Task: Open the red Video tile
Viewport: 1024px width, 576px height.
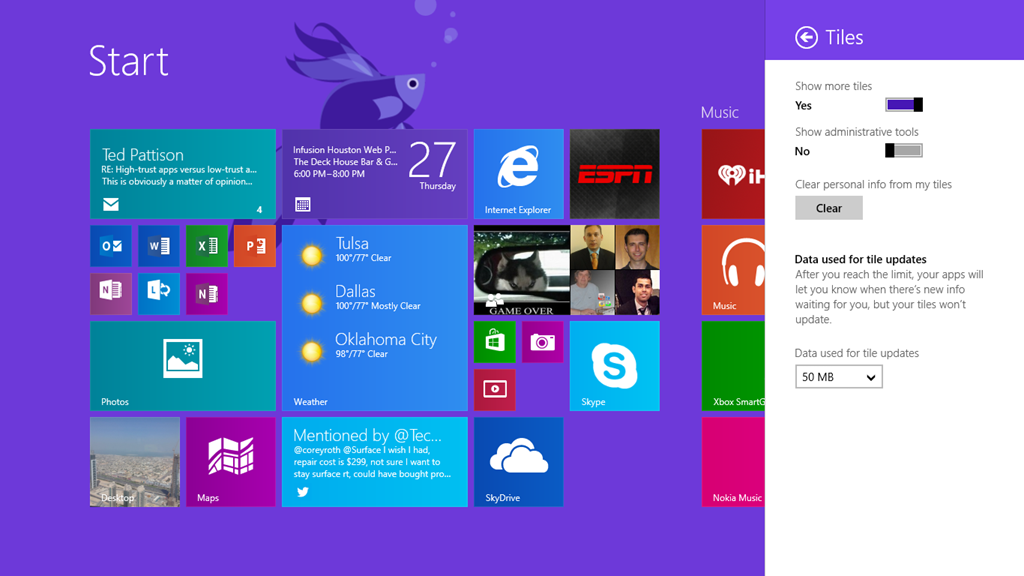Action: click(494, 390)
